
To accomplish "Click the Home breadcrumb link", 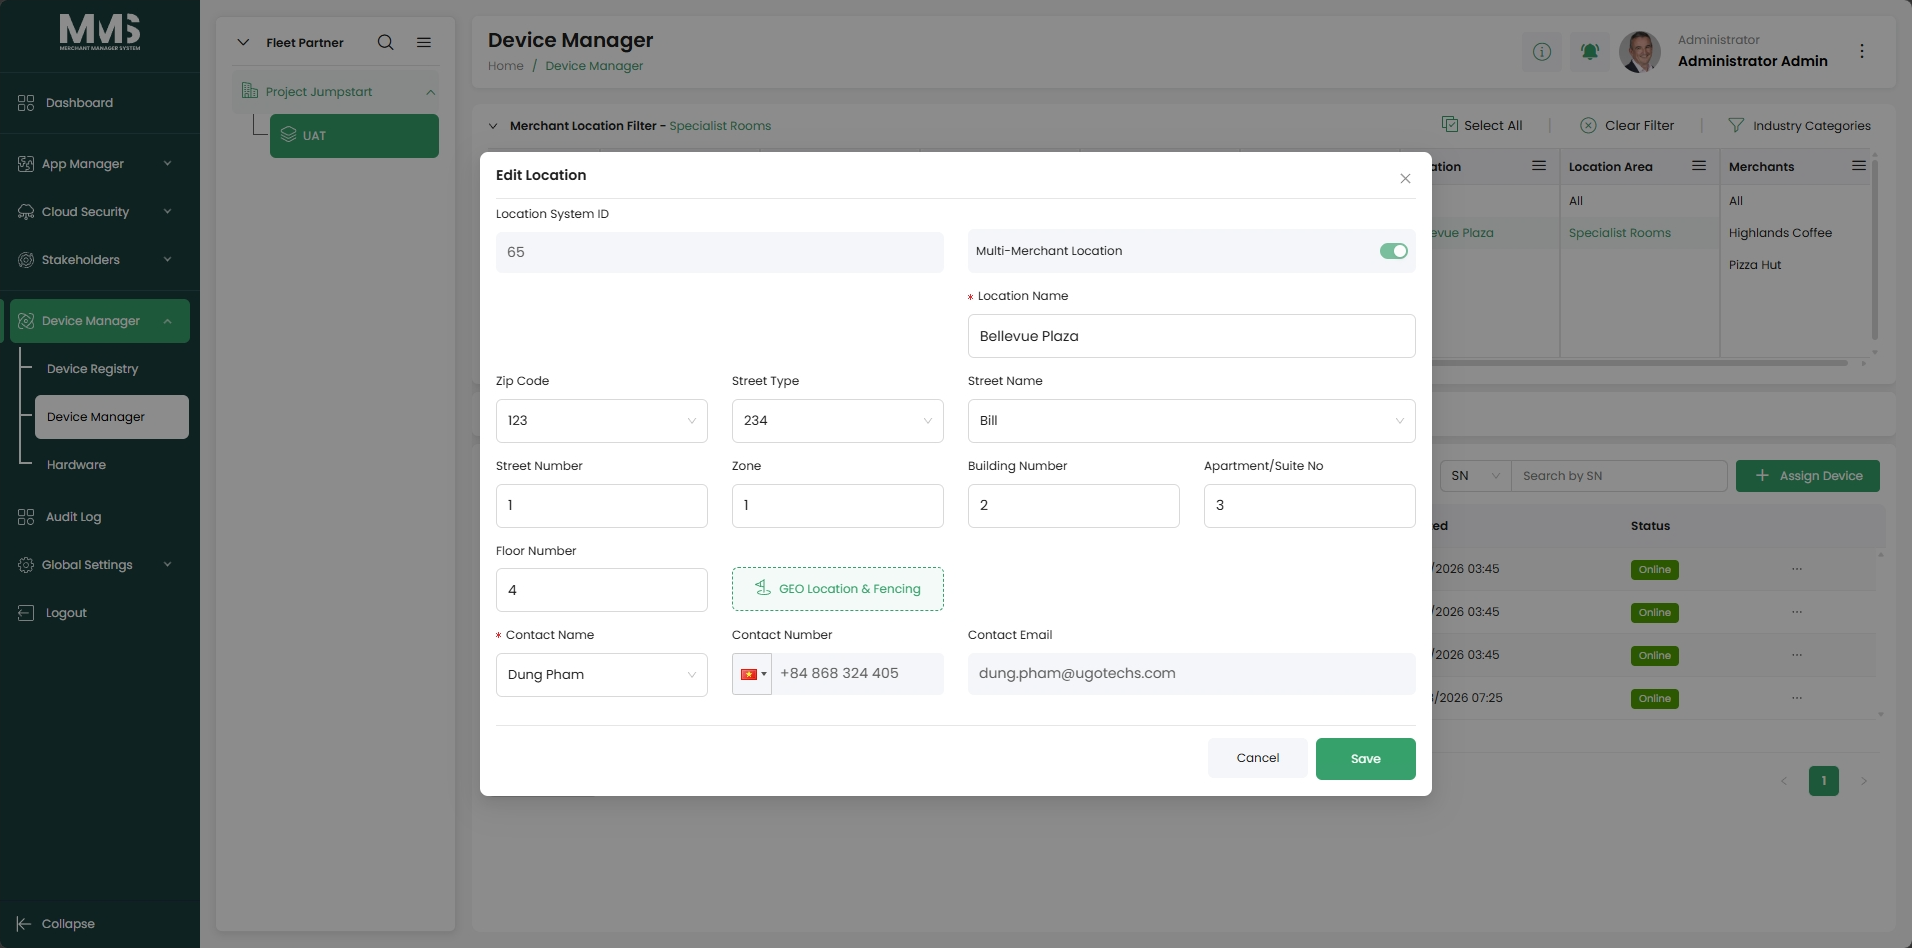I will pyautogui.click(x=506, y=66).
